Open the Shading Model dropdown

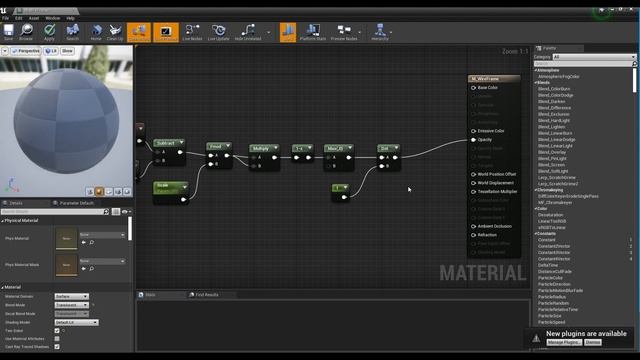pos(77,322)
